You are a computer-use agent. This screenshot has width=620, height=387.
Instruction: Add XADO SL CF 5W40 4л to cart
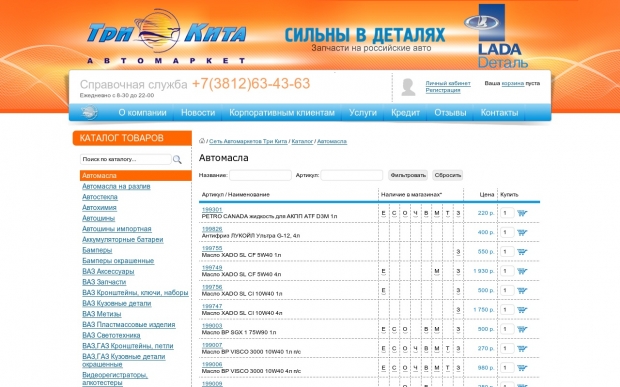(x=522, y=271)
